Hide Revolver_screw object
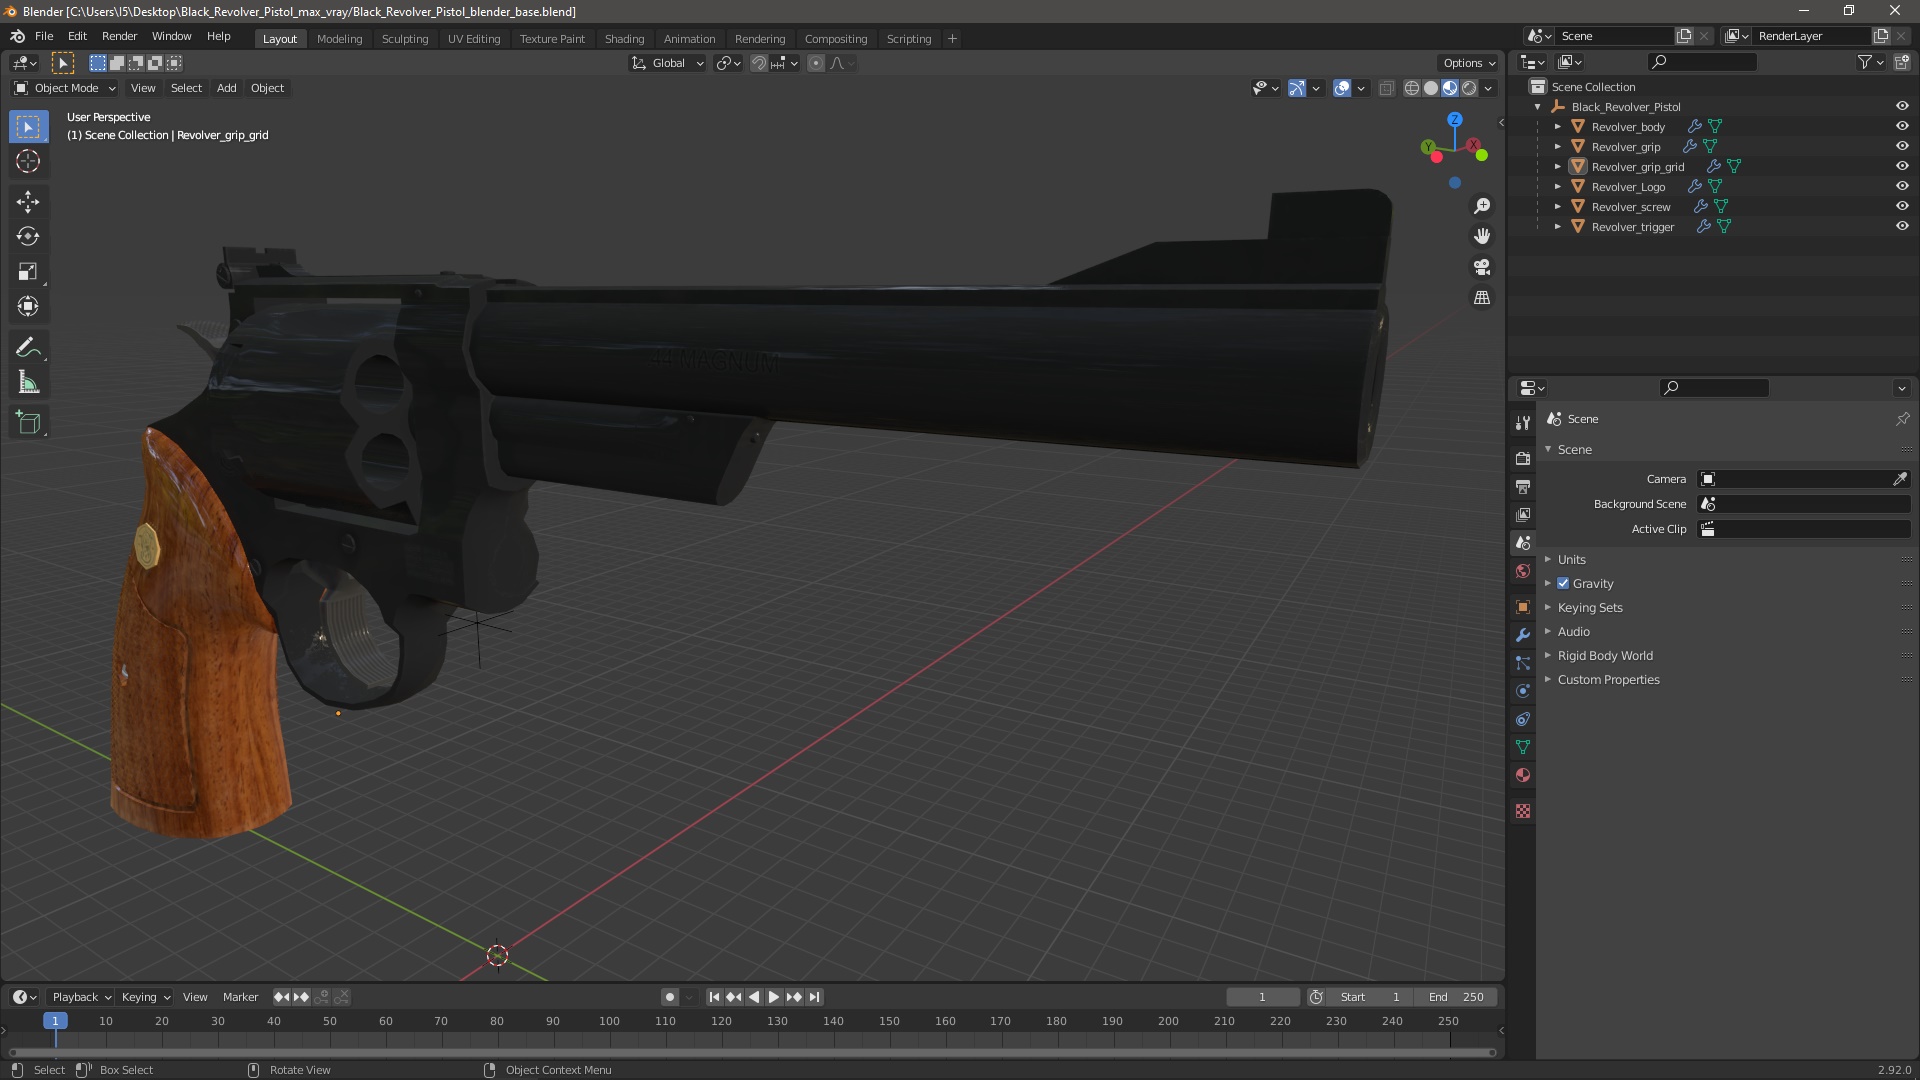 1902,206
